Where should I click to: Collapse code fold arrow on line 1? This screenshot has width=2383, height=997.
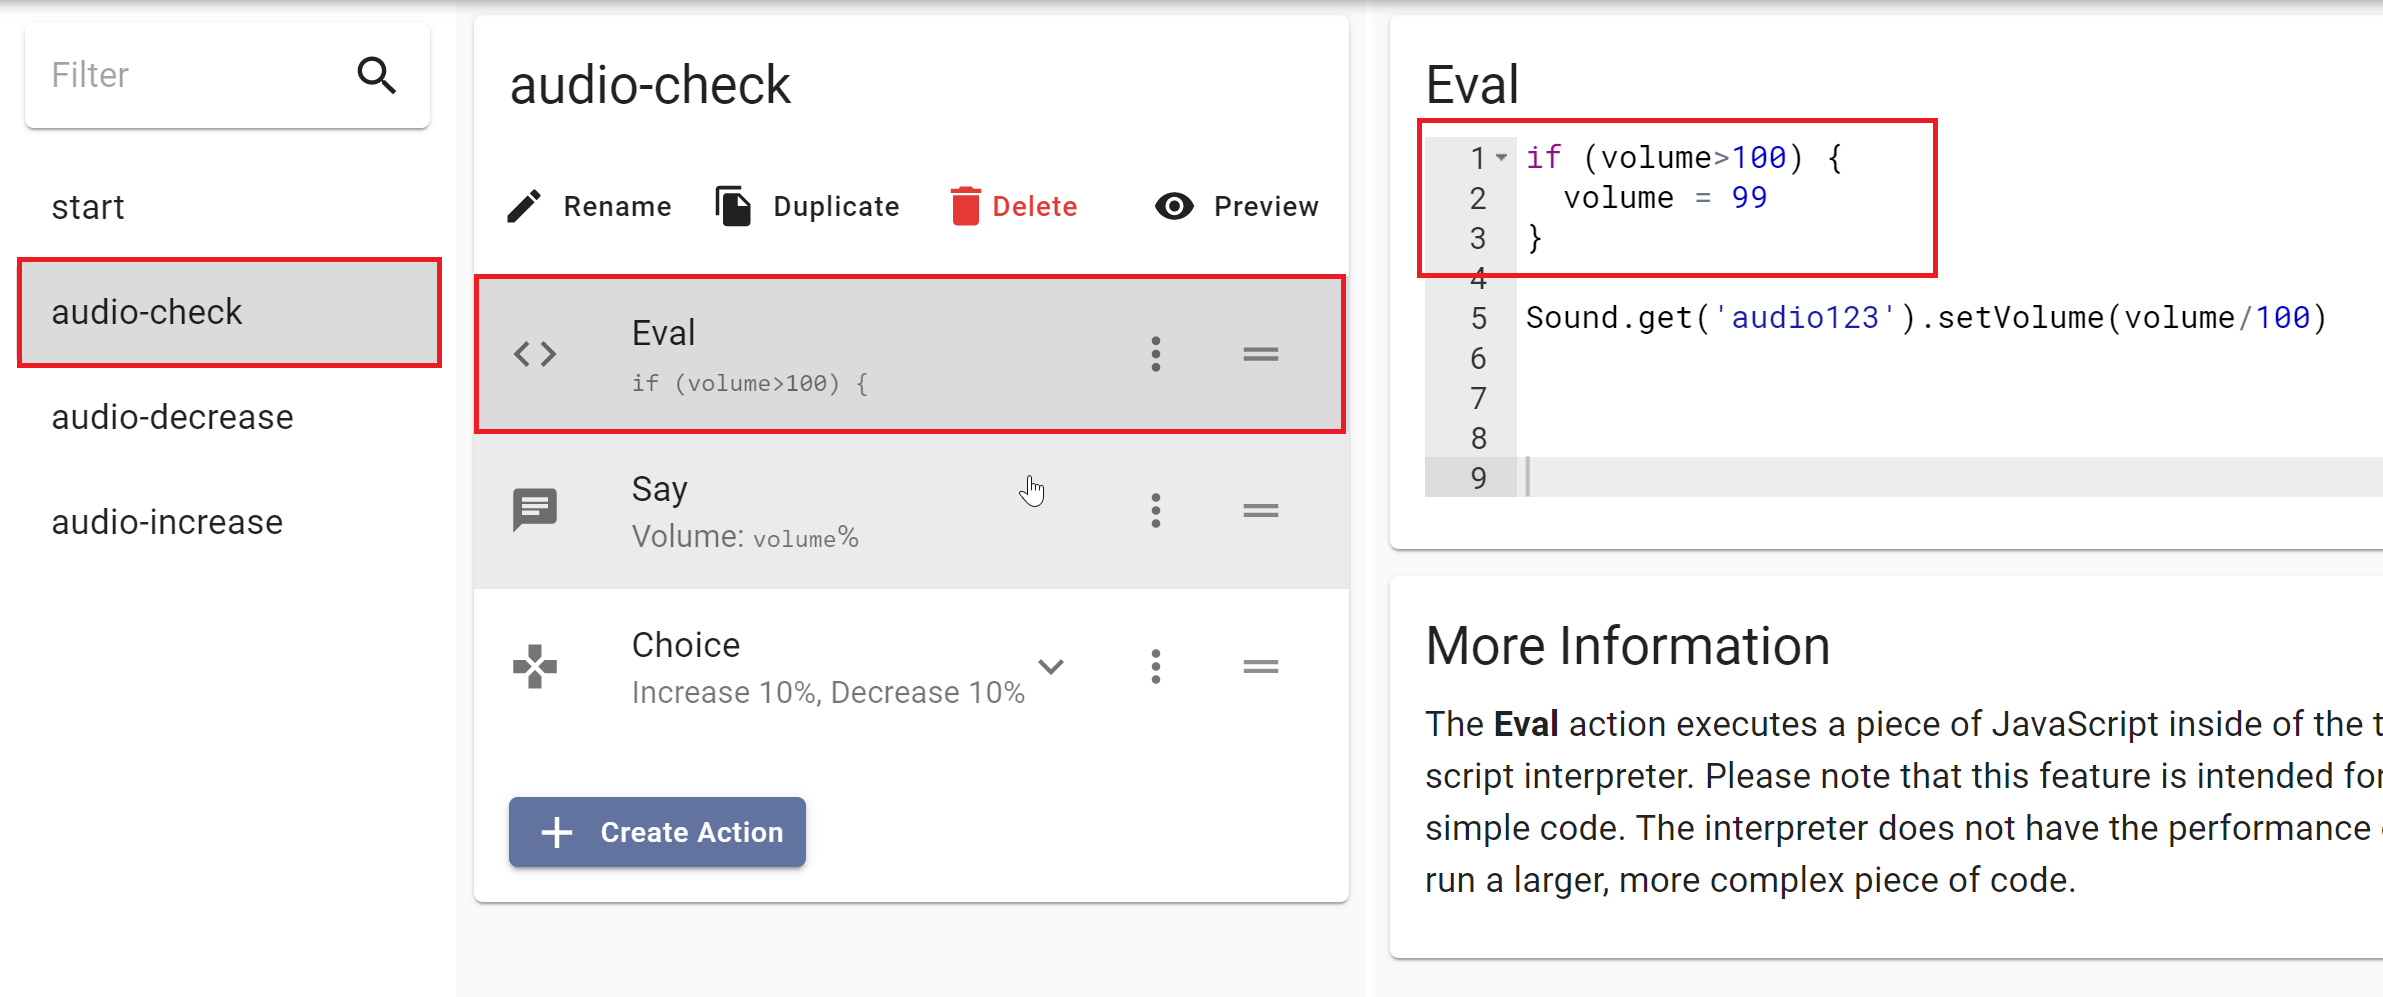1501,158
